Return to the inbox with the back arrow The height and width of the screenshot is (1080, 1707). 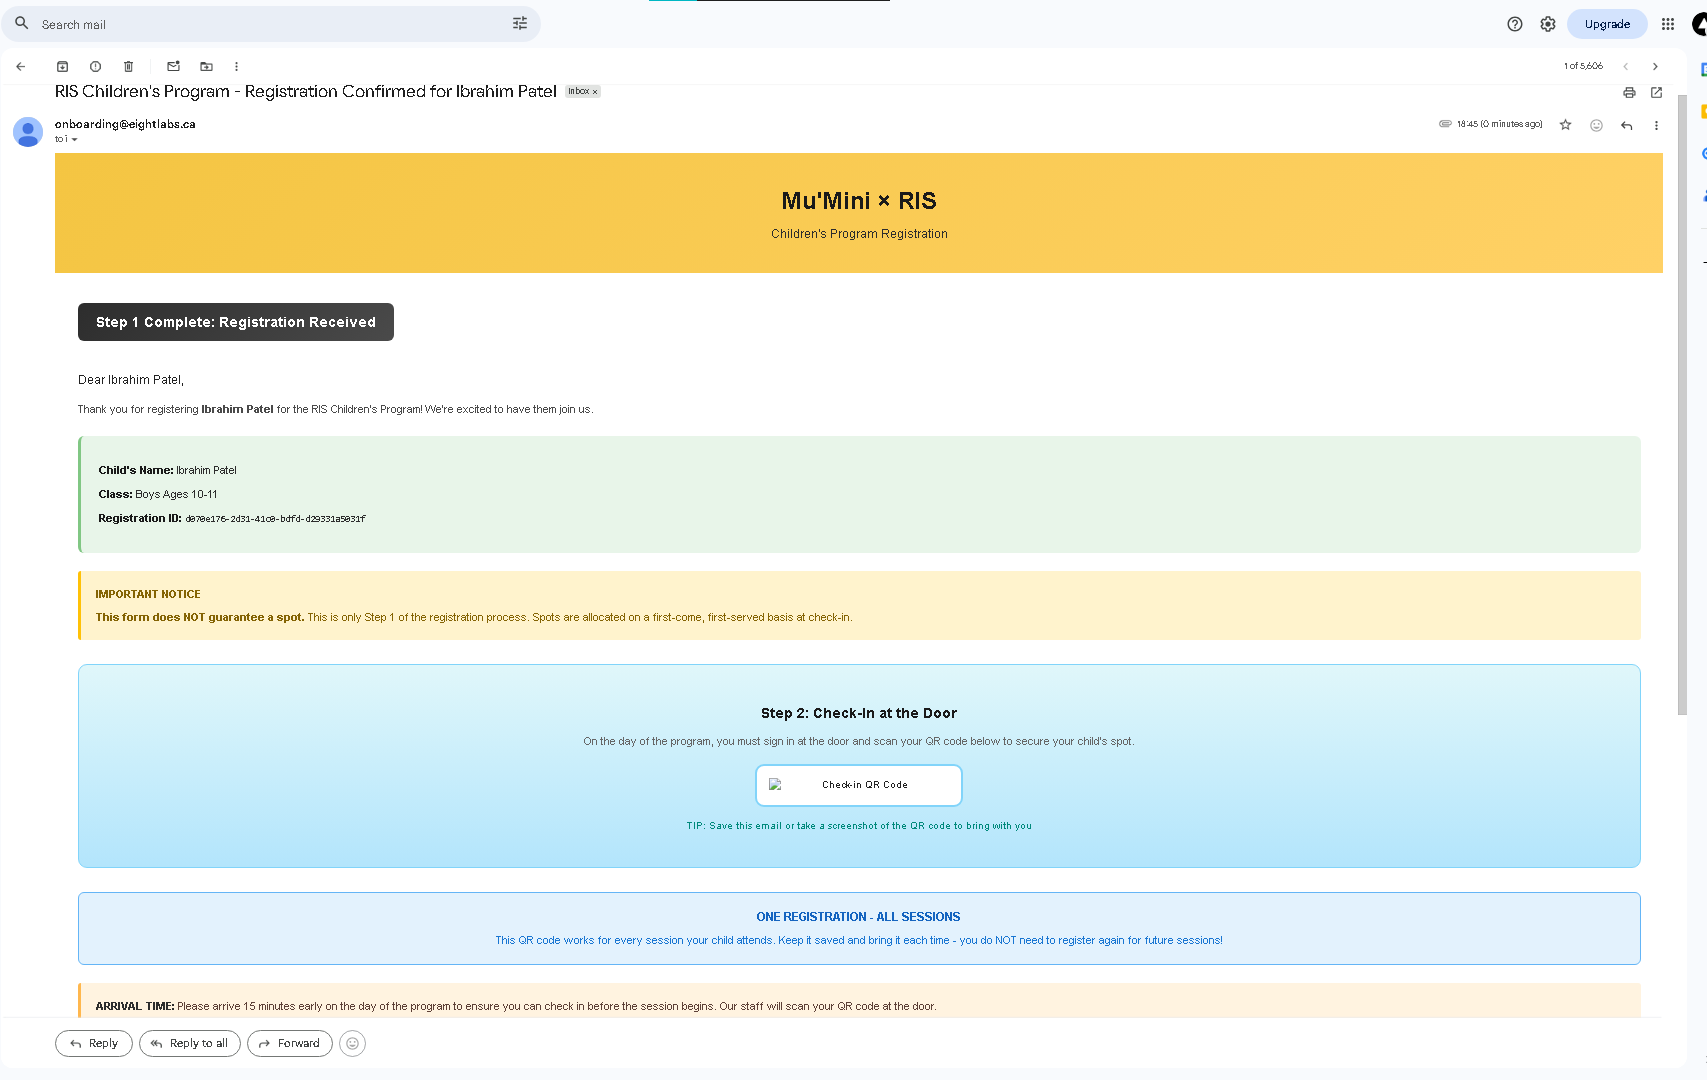pyautogui.click(x=20, y=66)
